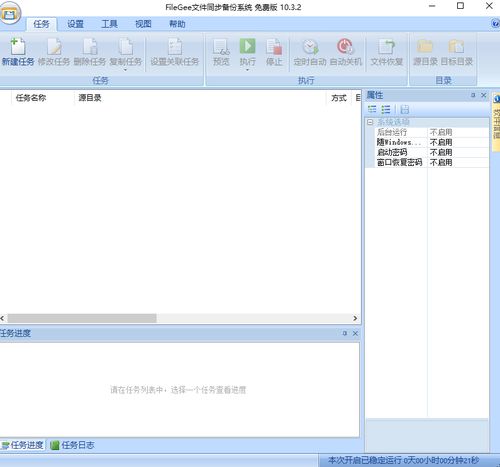Viewport: 500px width, 467px height.
Task: Open the dropdown arrow under 复制任务
Action: pyautogui.click(x=125, y=70)
